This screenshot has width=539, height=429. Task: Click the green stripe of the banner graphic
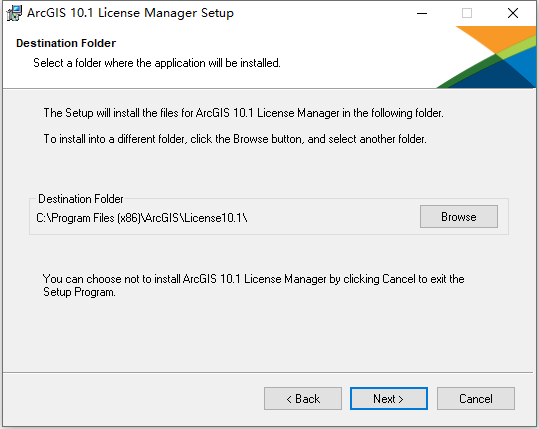[x=473, y=70]
